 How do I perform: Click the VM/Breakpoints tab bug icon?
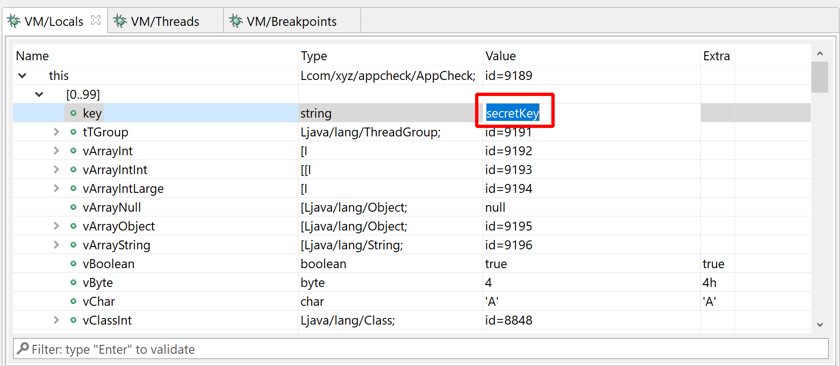point(236,21)
